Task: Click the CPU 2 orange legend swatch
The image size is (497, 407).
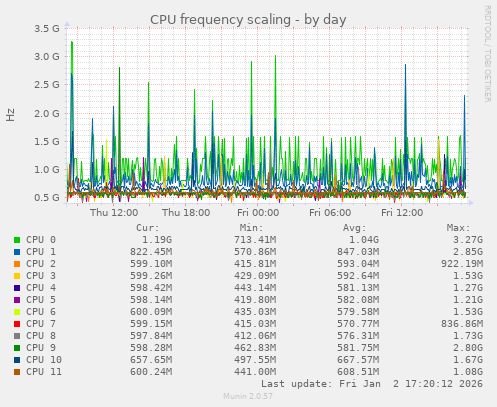Action: (x=17, y=264)
